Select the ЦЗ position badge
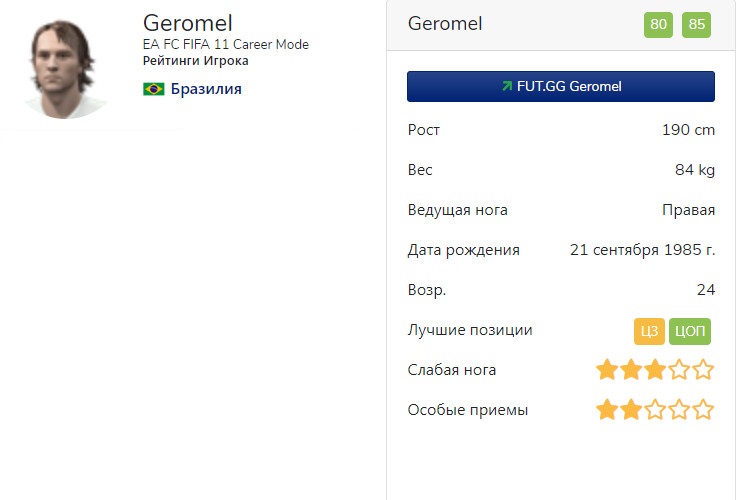 tap(649, 331)
